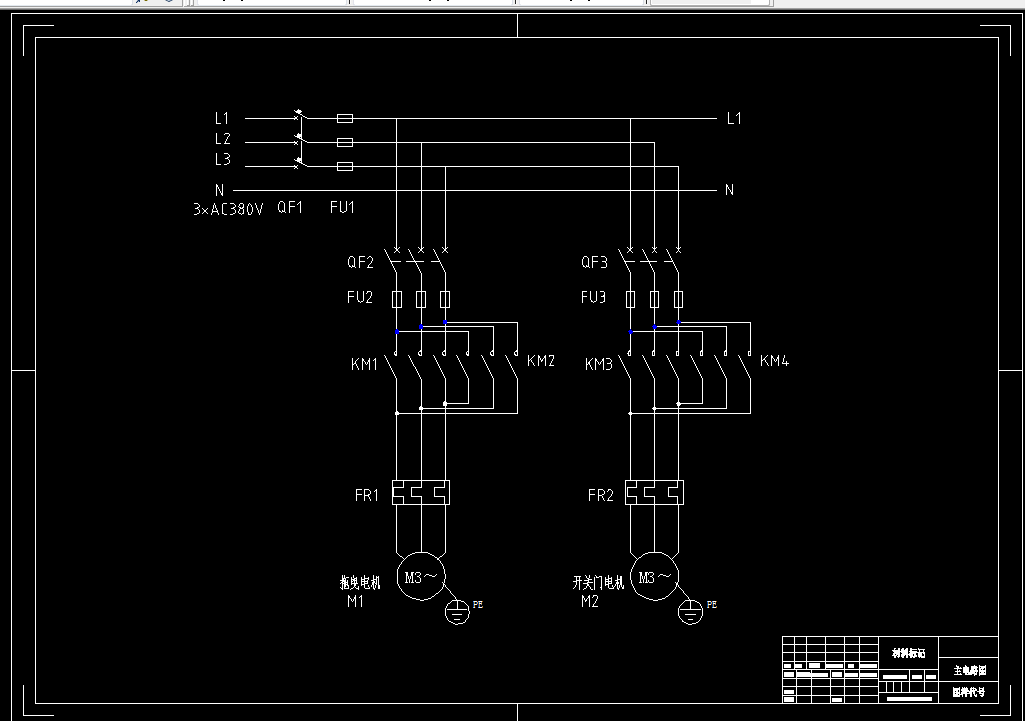Viewport: 1025px width, 721px height.
Task: Click the 图样代号 title block cell
Action: pos(969,692)
